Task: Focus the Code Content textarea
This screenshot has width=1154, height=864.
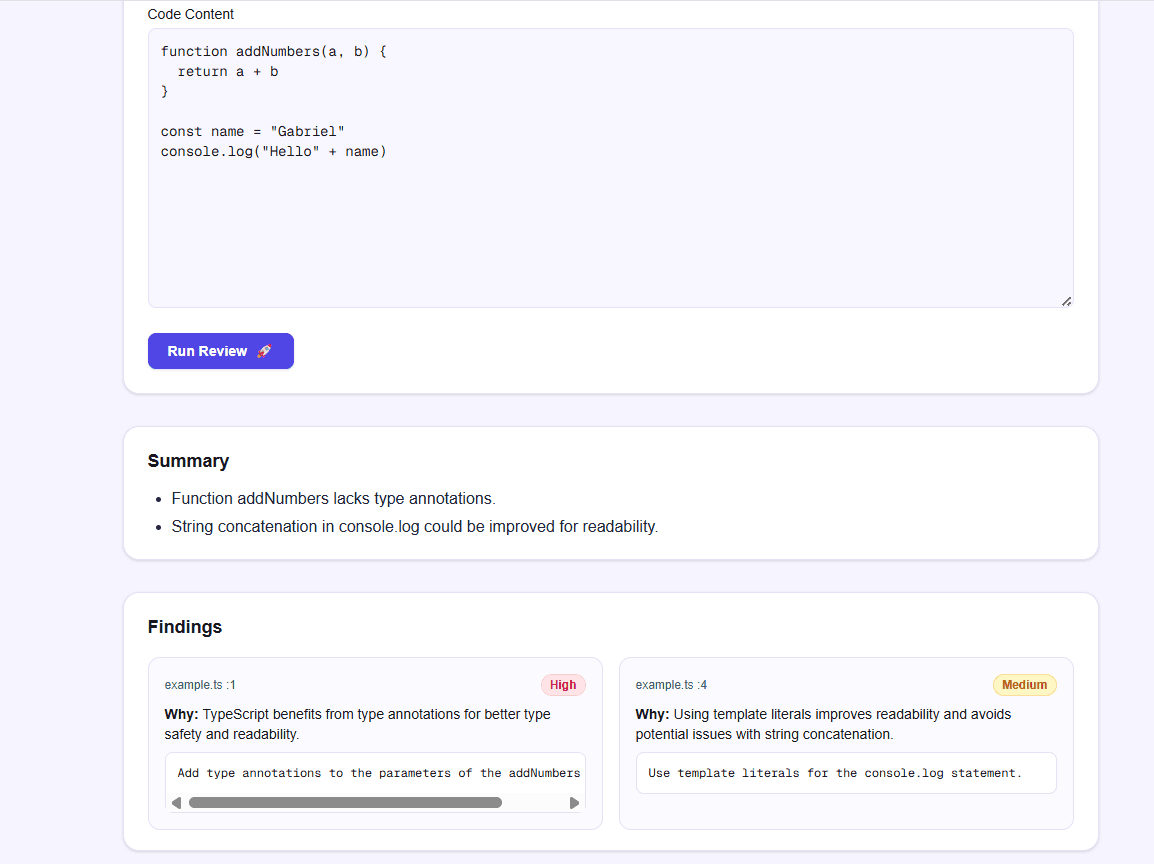Action: point(610,168)
